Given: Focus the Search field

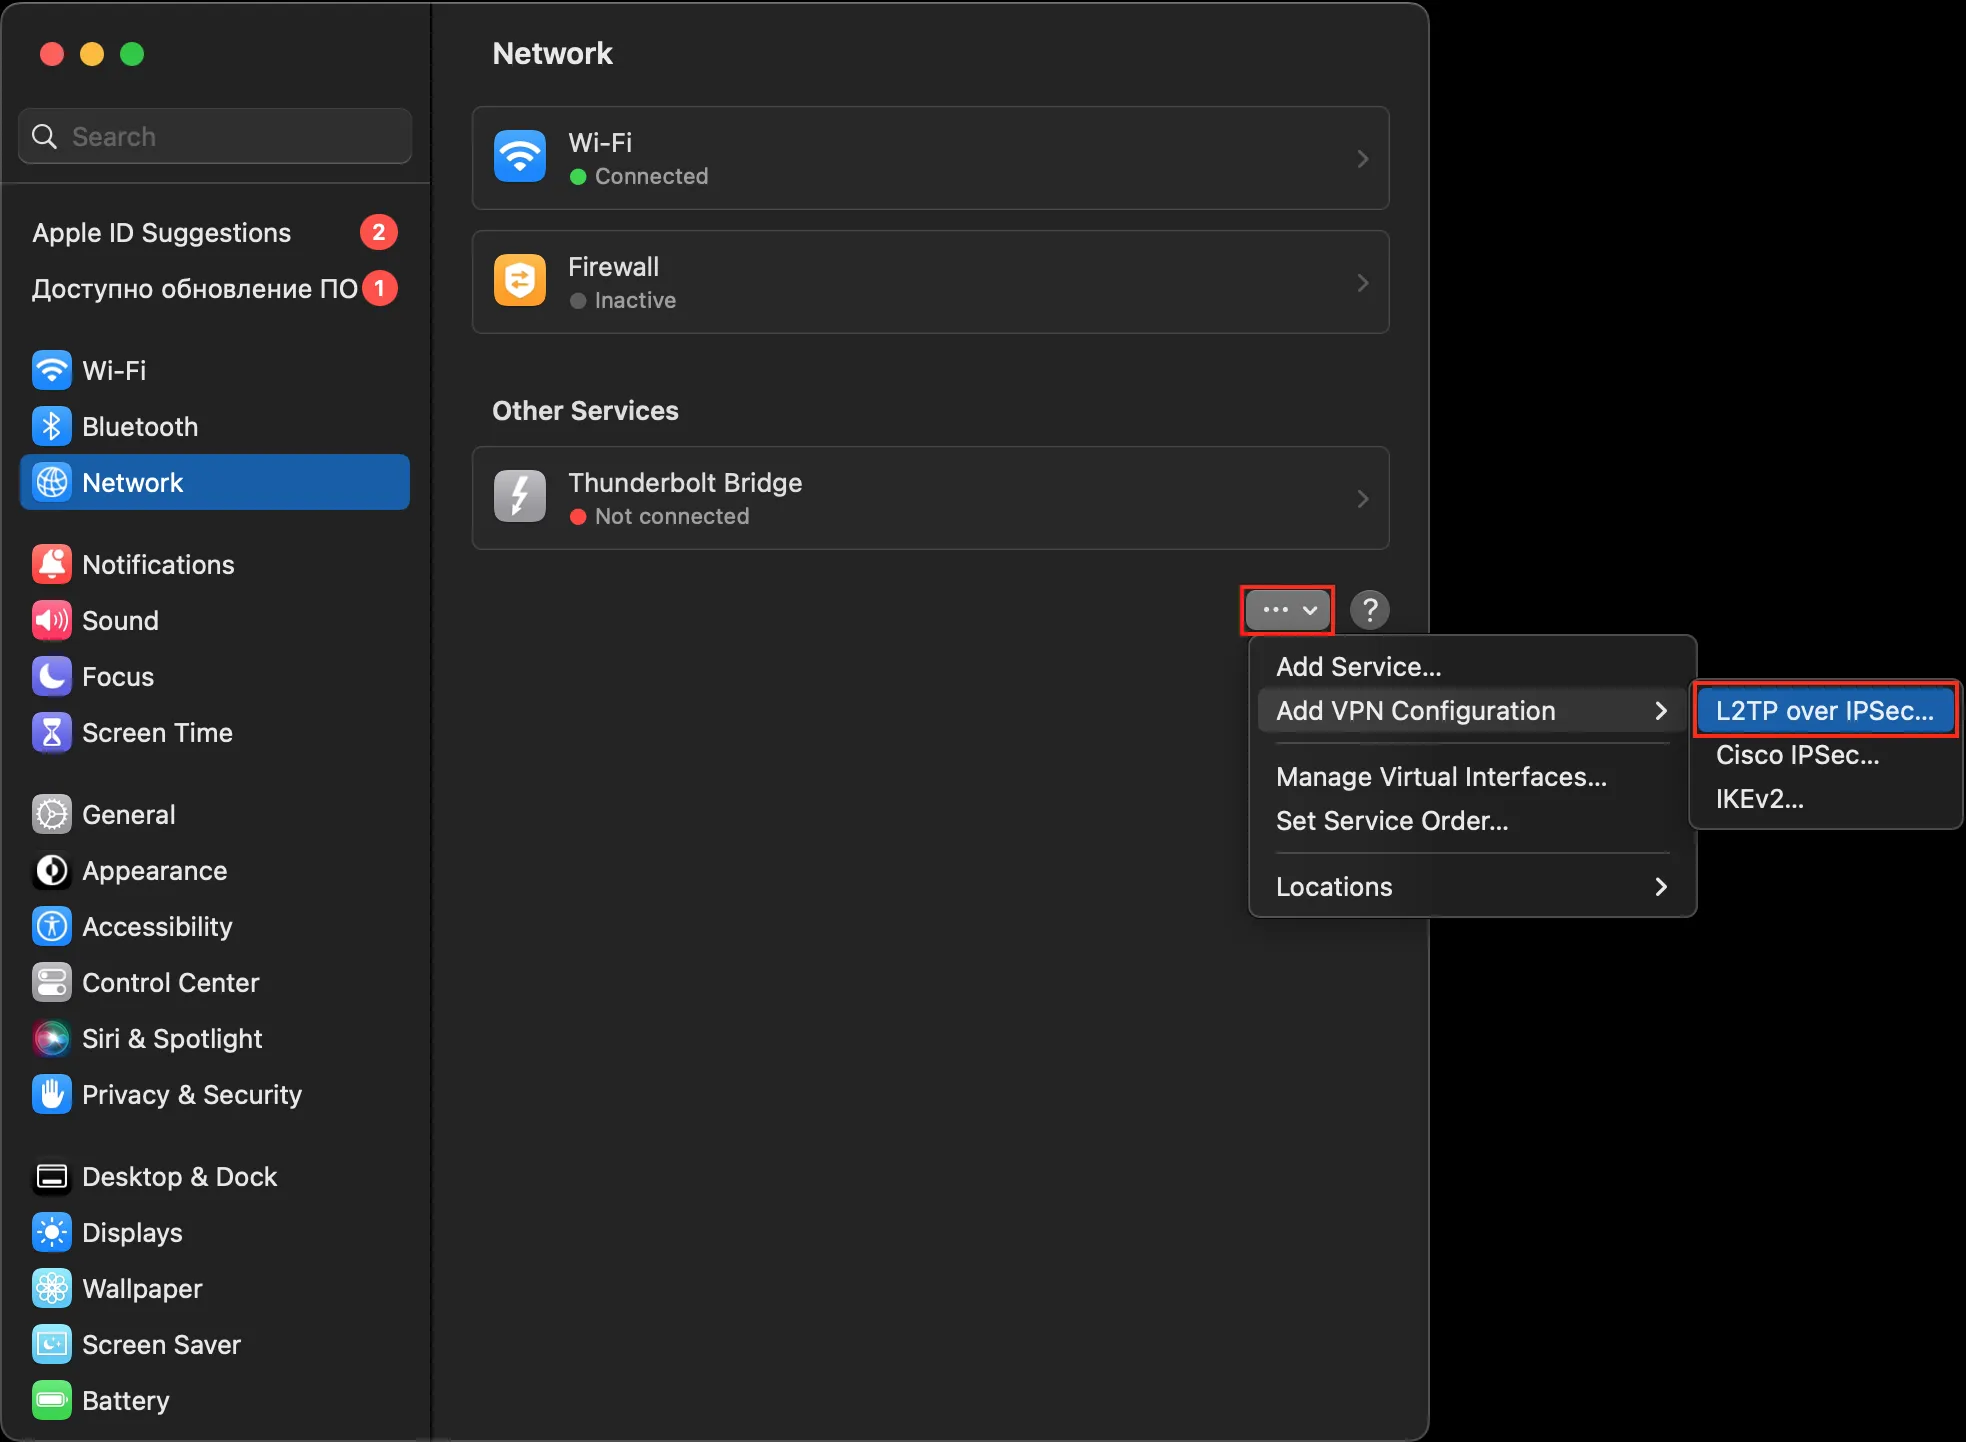Looking at the screenshot, I should click(230, 137).
